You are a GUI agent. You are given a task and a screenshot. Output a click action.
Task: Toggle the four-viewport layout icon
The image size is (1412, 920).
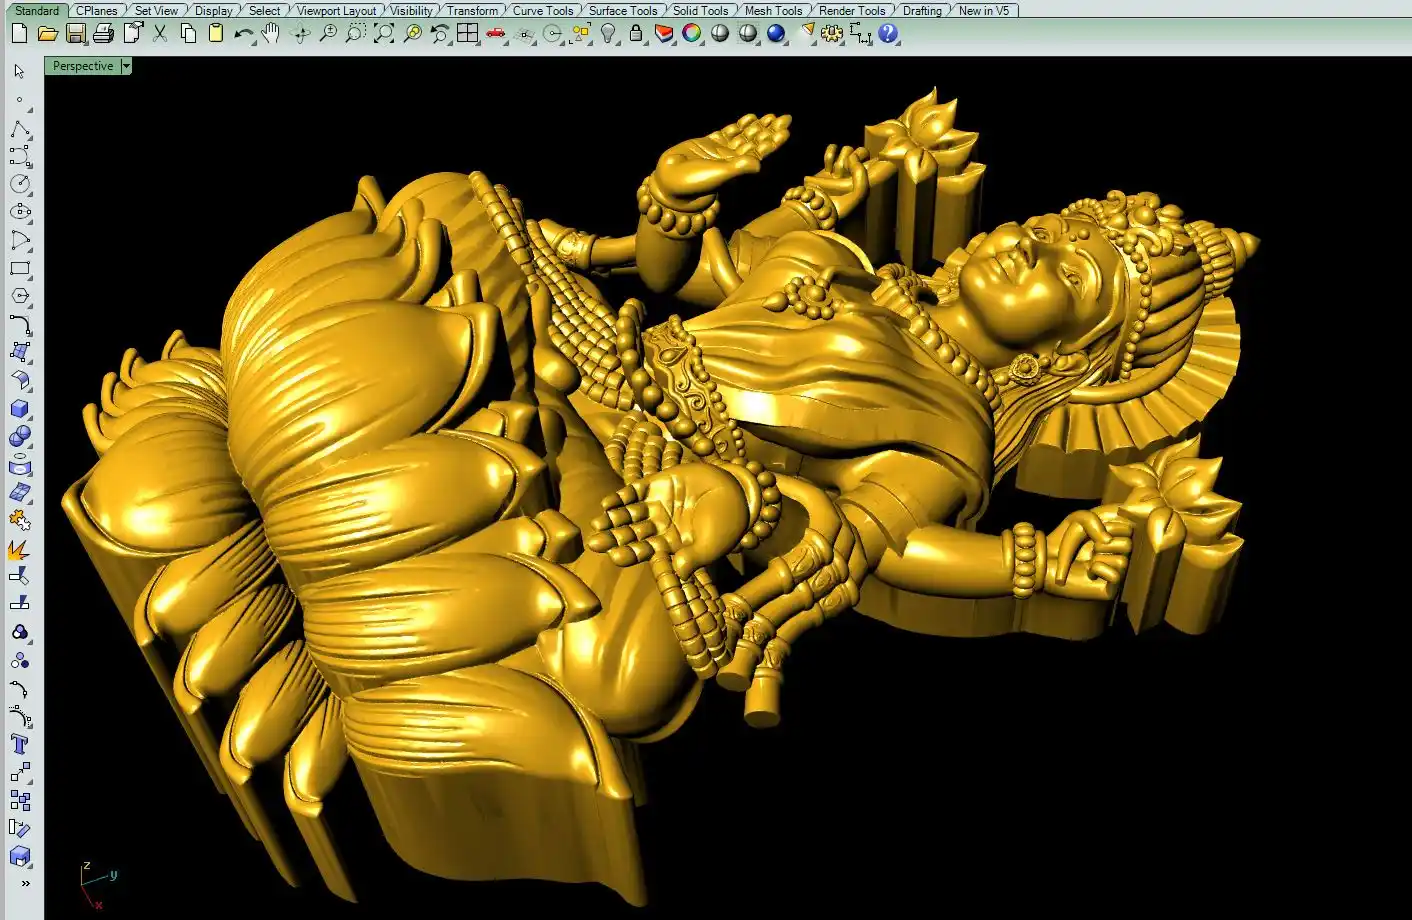point(467,34)
